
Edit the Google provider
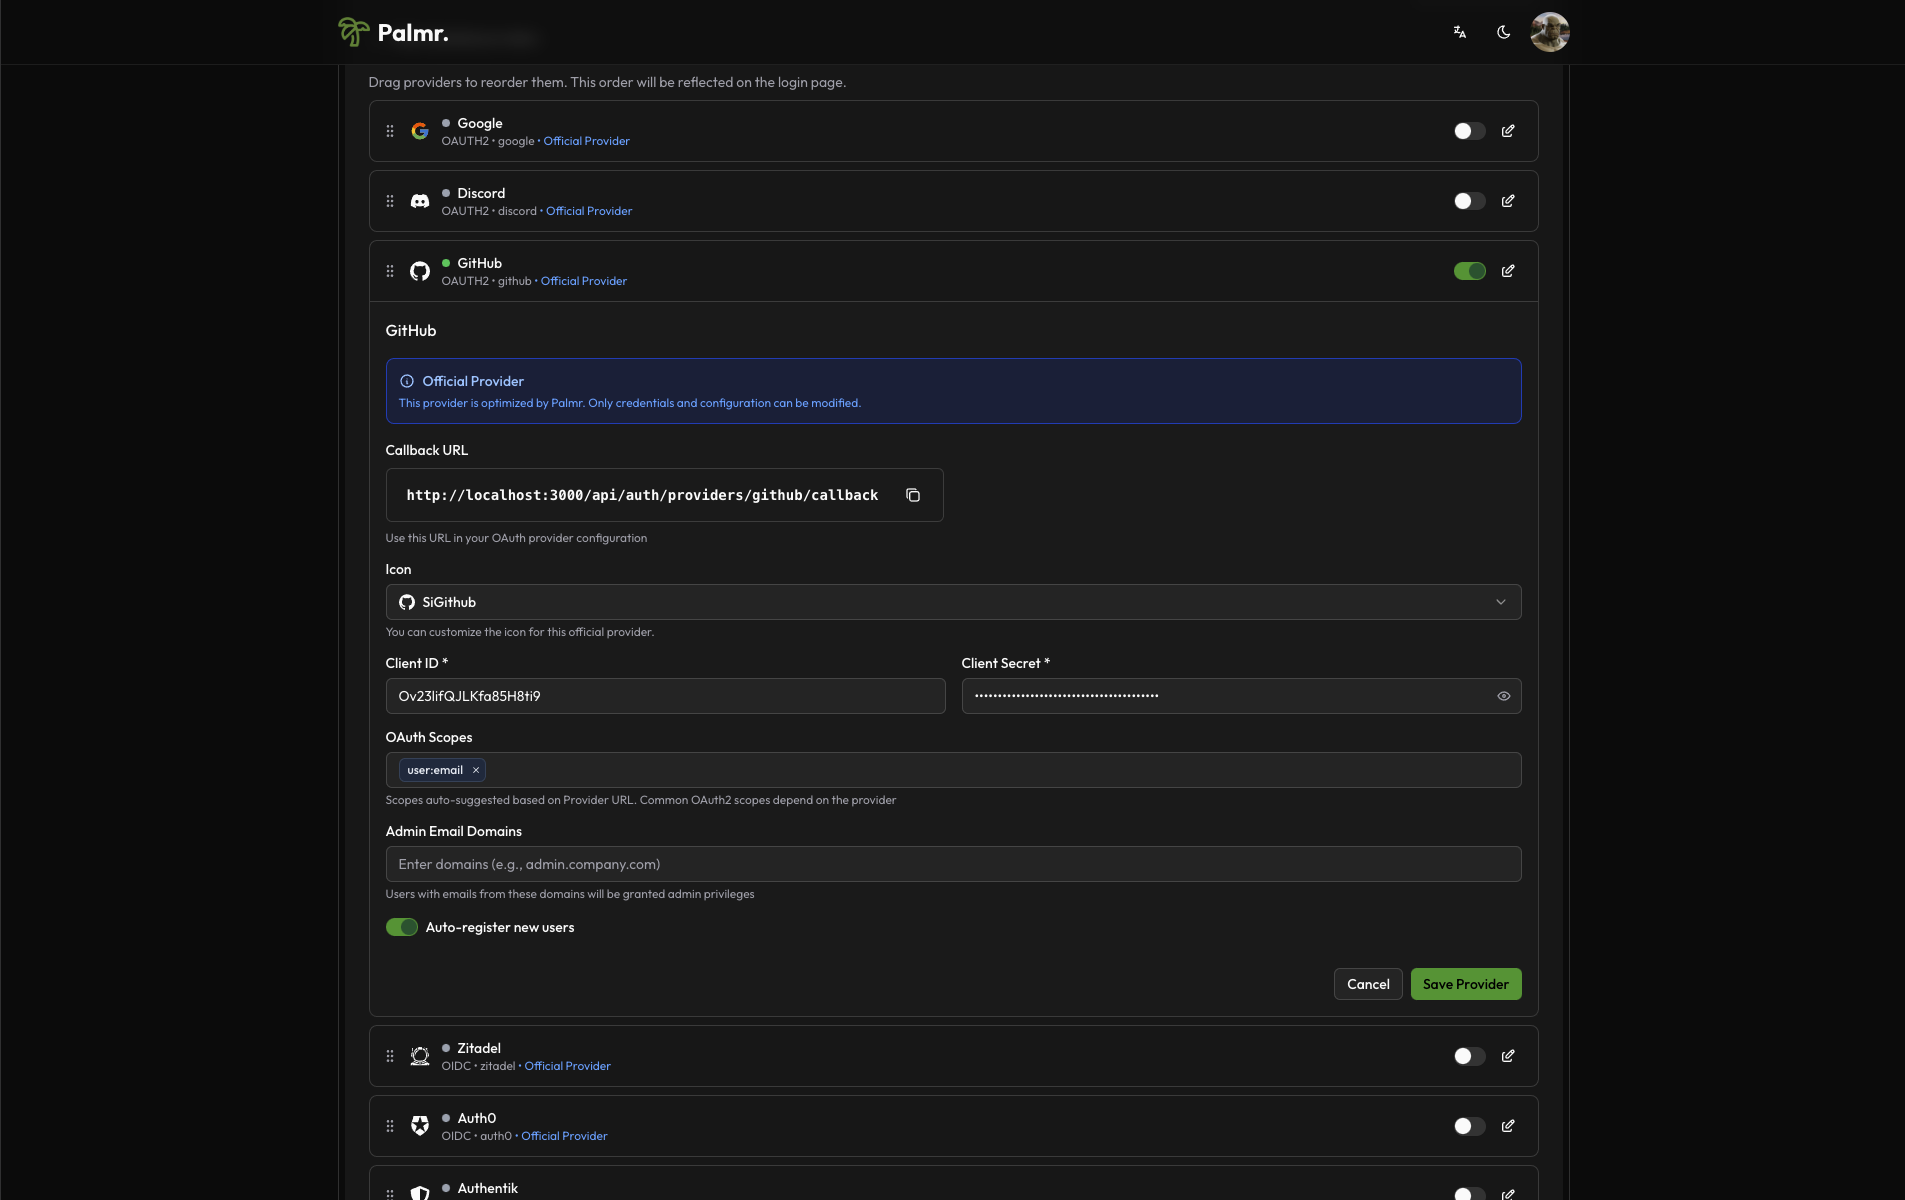[1508, 131]
